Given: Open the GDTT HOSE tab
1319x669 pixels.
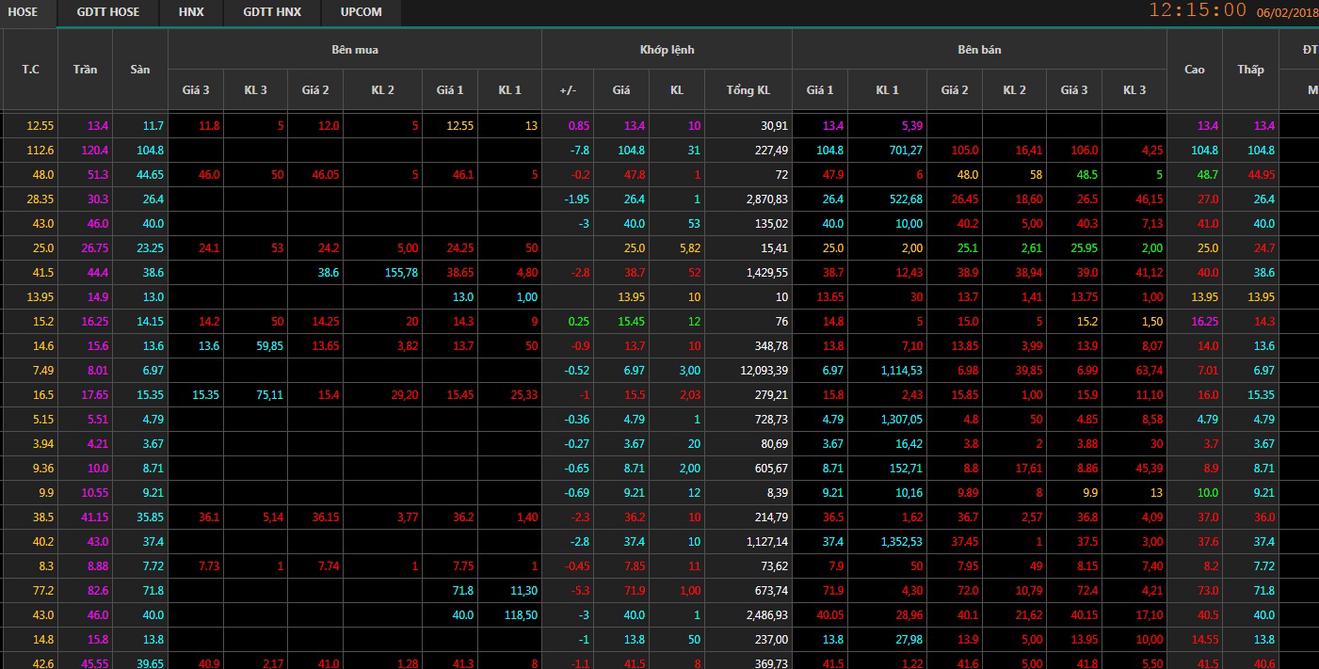Looking at the screenshot, I should 108,12.
